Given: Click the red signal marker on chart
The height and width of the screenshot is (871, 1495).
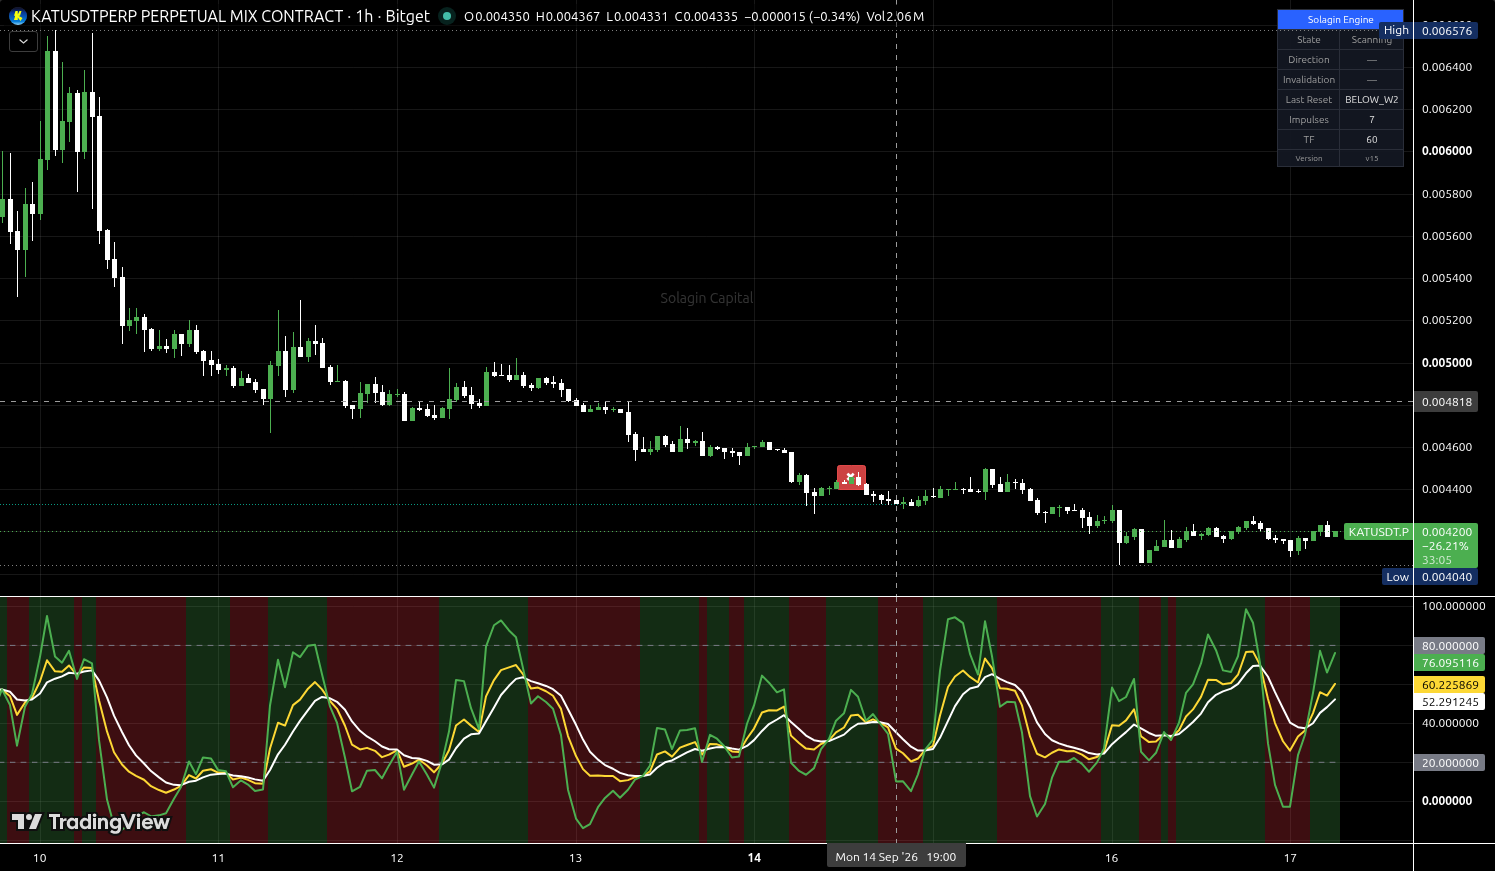Looking at the screenshot, I should point(851,478).
